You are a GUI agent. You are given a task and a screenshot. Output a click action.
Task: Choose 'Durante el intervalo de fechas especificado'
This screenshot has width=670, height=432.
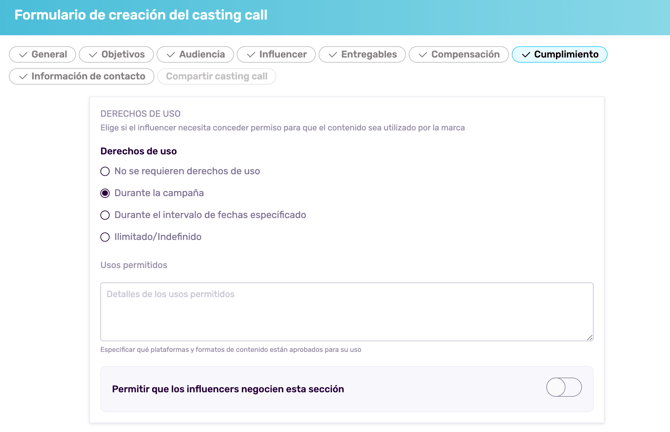point(105,215)
